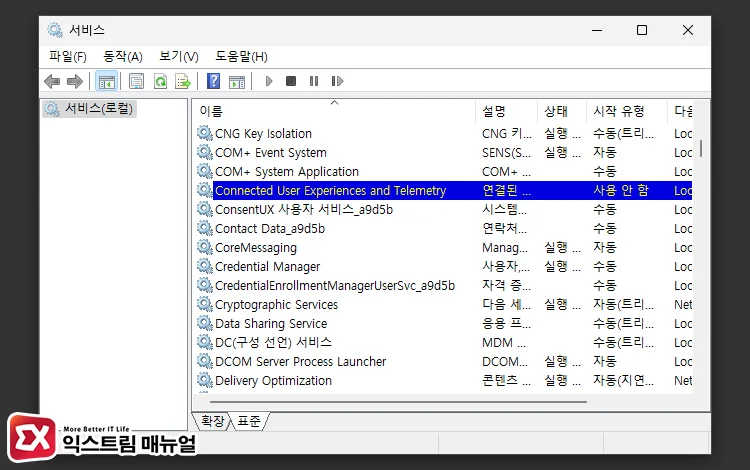Select Delivery Optimization service name

pyautogui.click(x=273, y=381)
